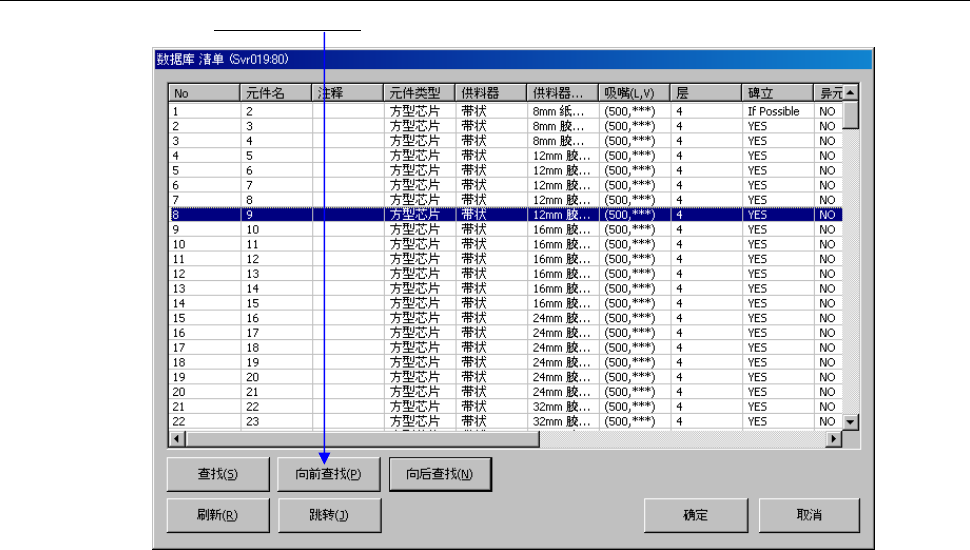Viewport: 970px width, 550px height.
Task: Click the 注释 column header
Action: (347, 93)
